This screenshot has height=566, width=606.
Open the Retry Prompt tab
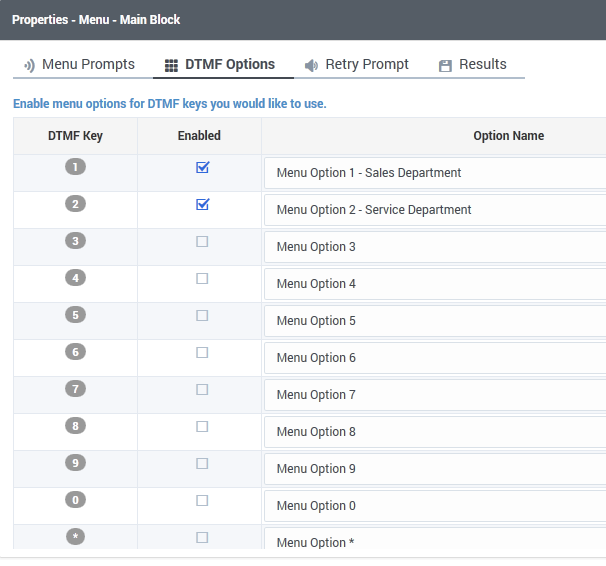pos(357,64)
